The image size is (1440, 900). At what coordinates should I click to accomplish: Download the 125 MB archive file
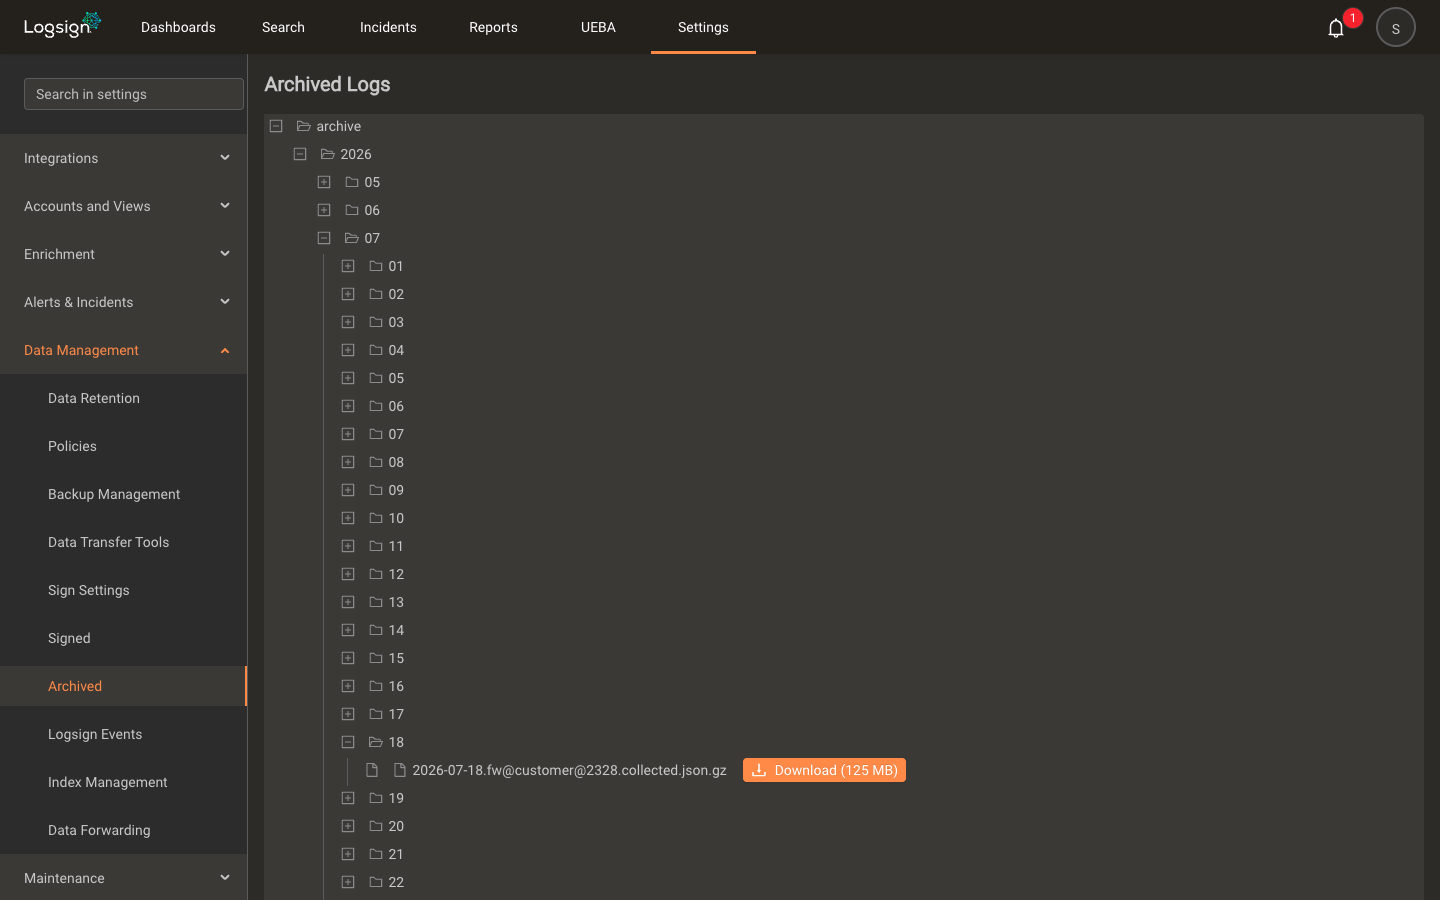coord(824,770)
